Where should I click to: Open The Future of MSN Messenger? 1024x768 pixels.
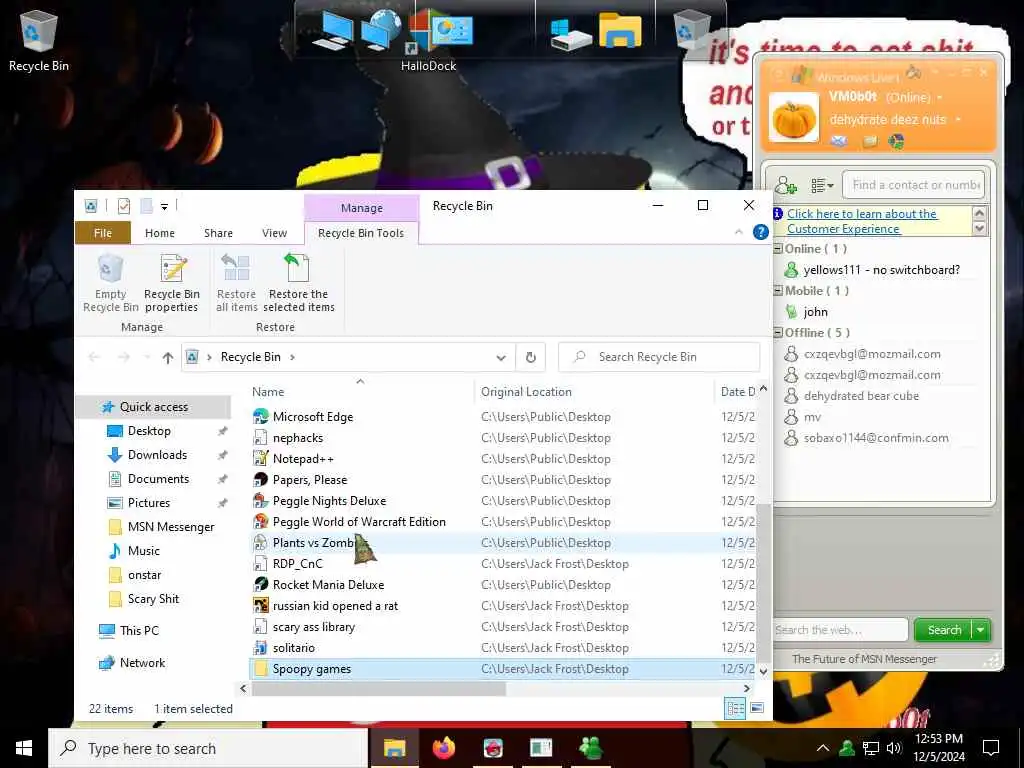point(864,659)
